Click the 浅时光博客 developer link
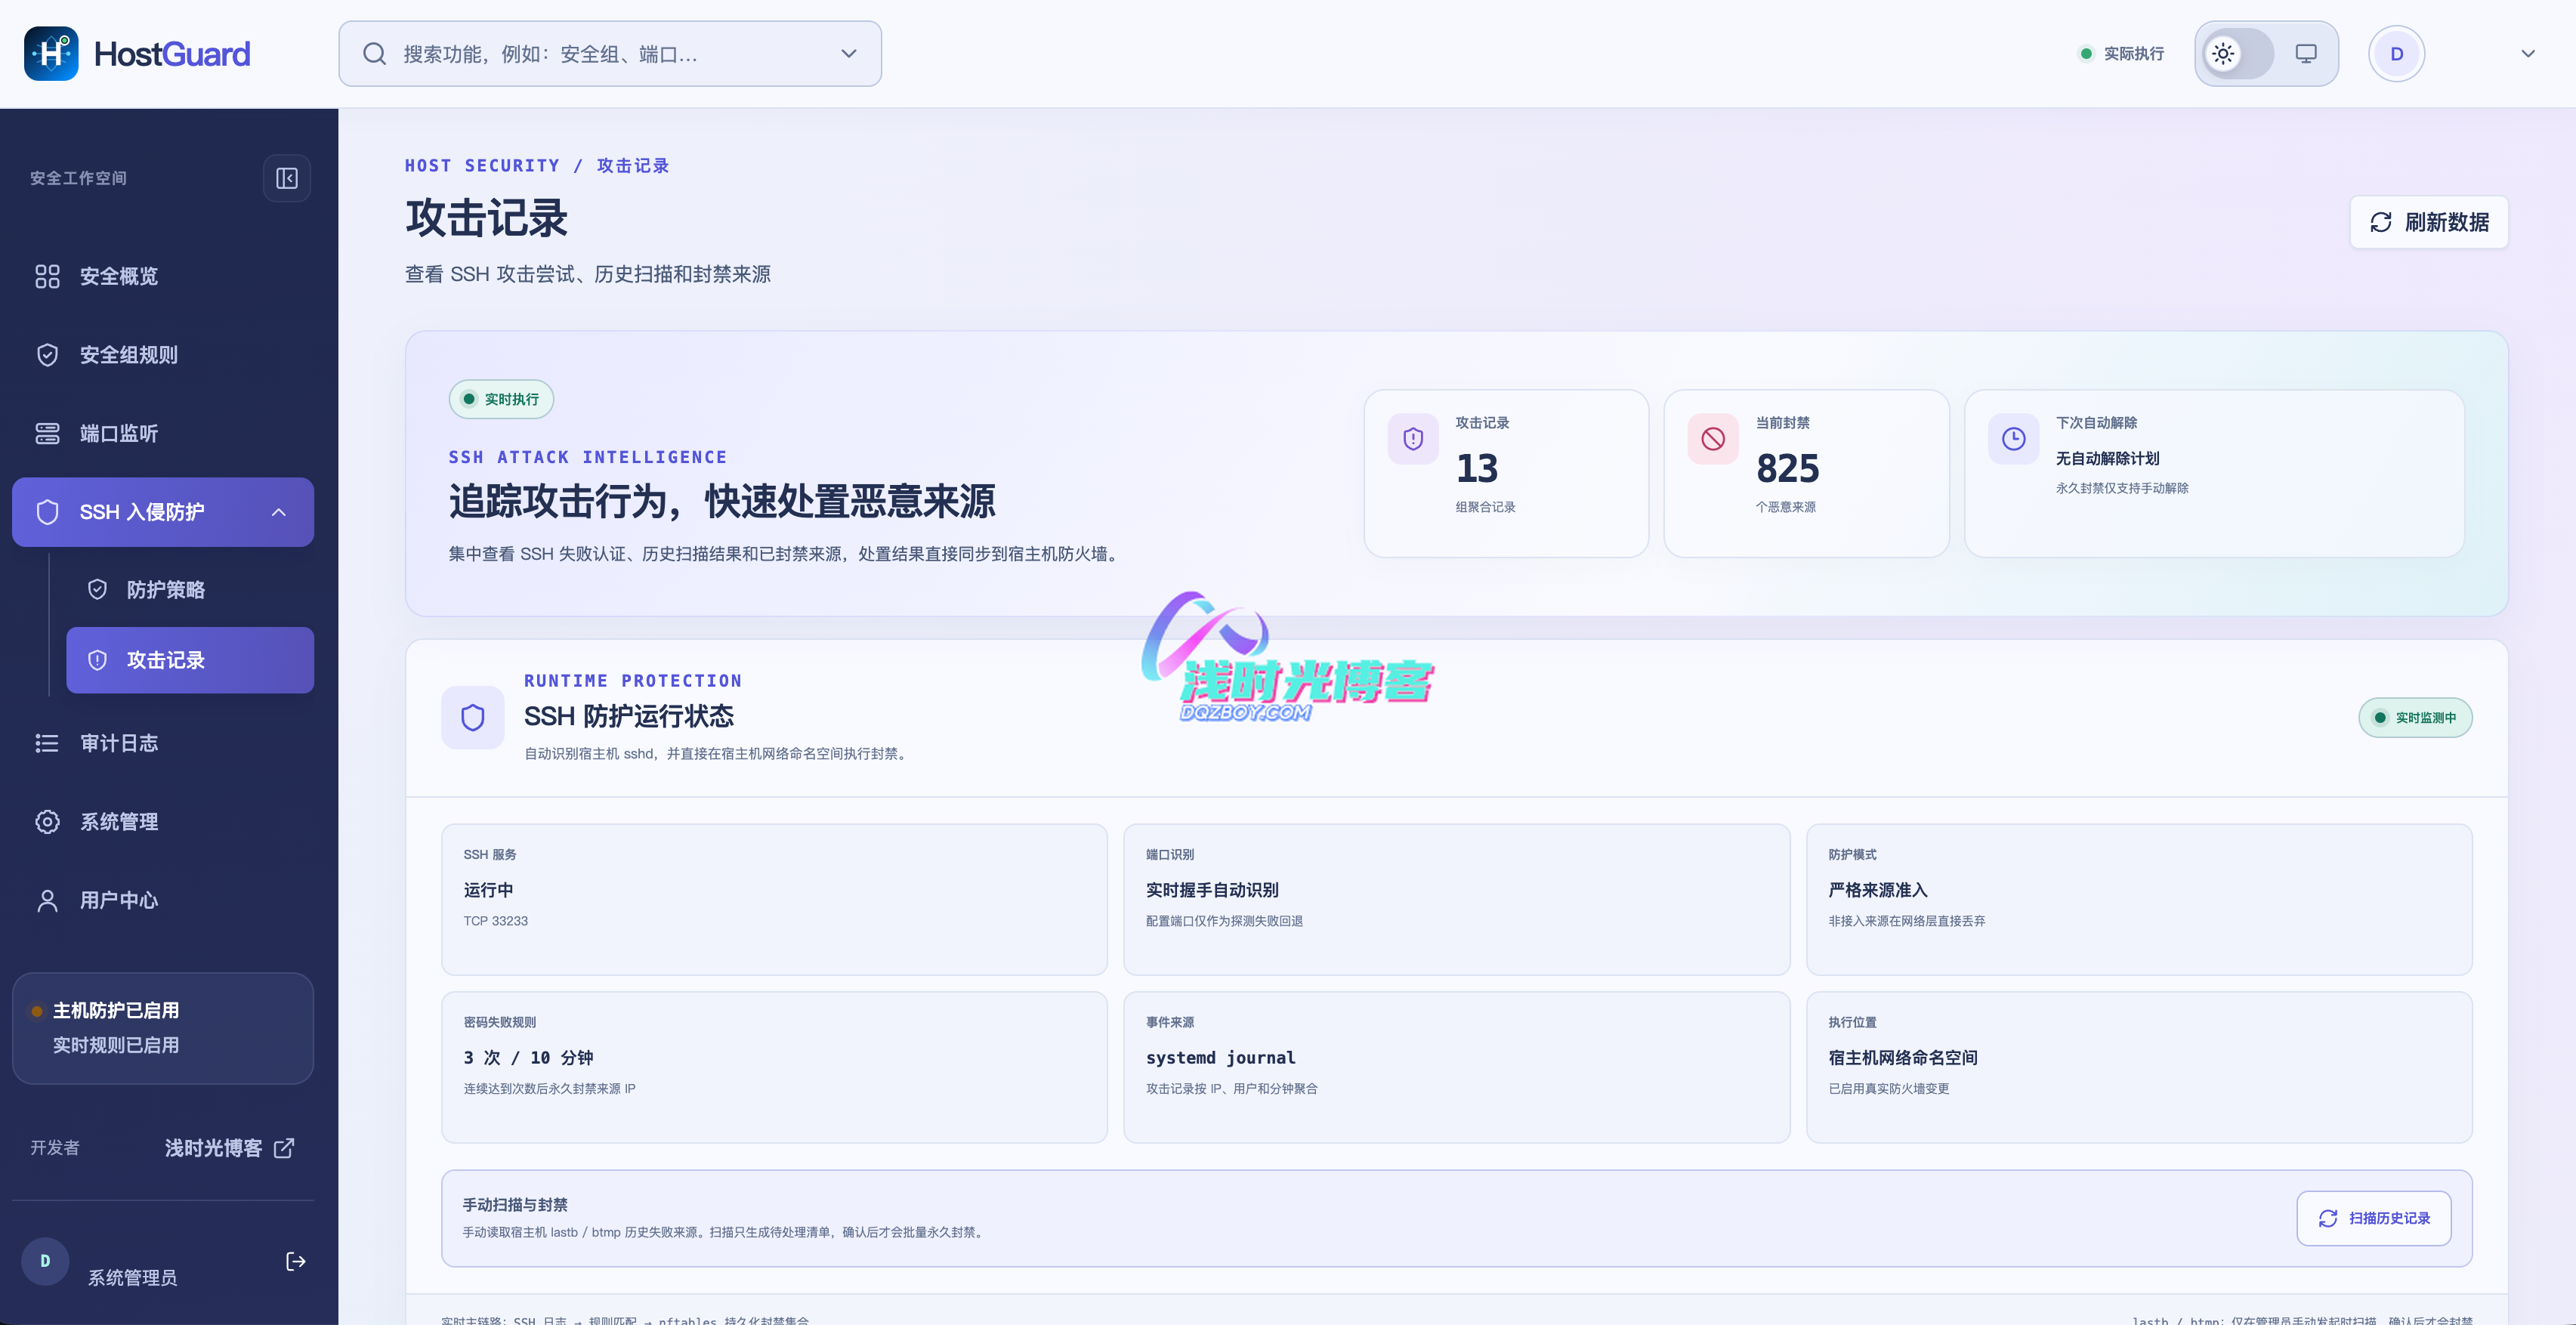The image size is (2576, 1325). coord(229,1148)
